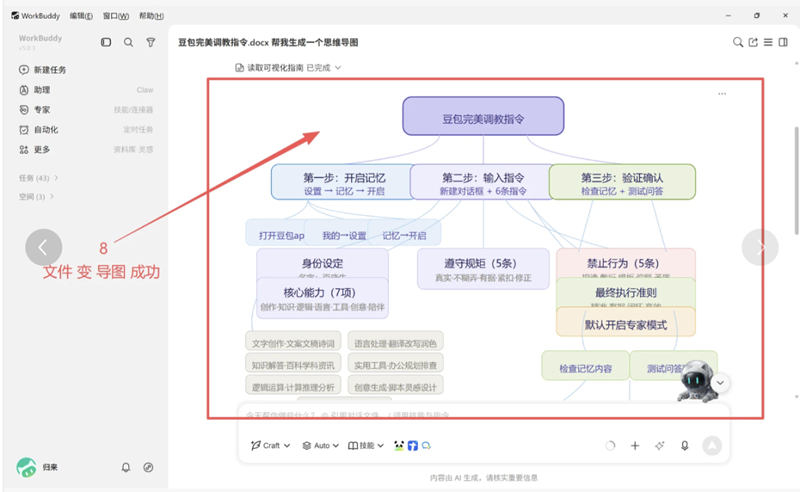Click the 禁止行为 (5条) node
The width and height of the screenshot is (800, 492).
[626, 263]
